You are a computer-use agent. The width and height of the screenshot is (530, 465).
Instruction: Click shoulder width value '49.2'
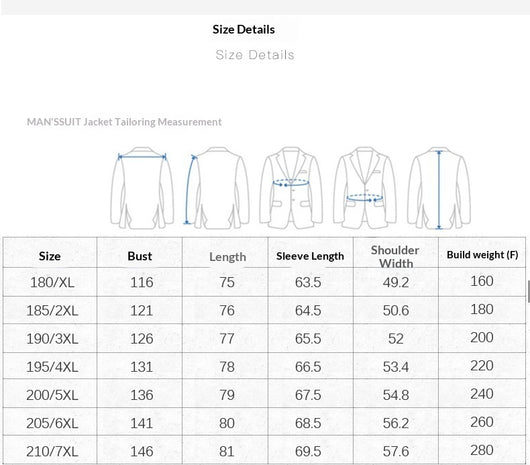click(x=396, y=283)
